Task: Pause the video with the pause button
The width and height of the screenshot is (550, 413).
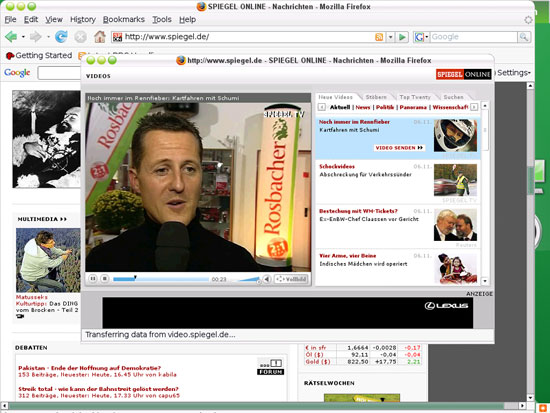Action: 93,279
